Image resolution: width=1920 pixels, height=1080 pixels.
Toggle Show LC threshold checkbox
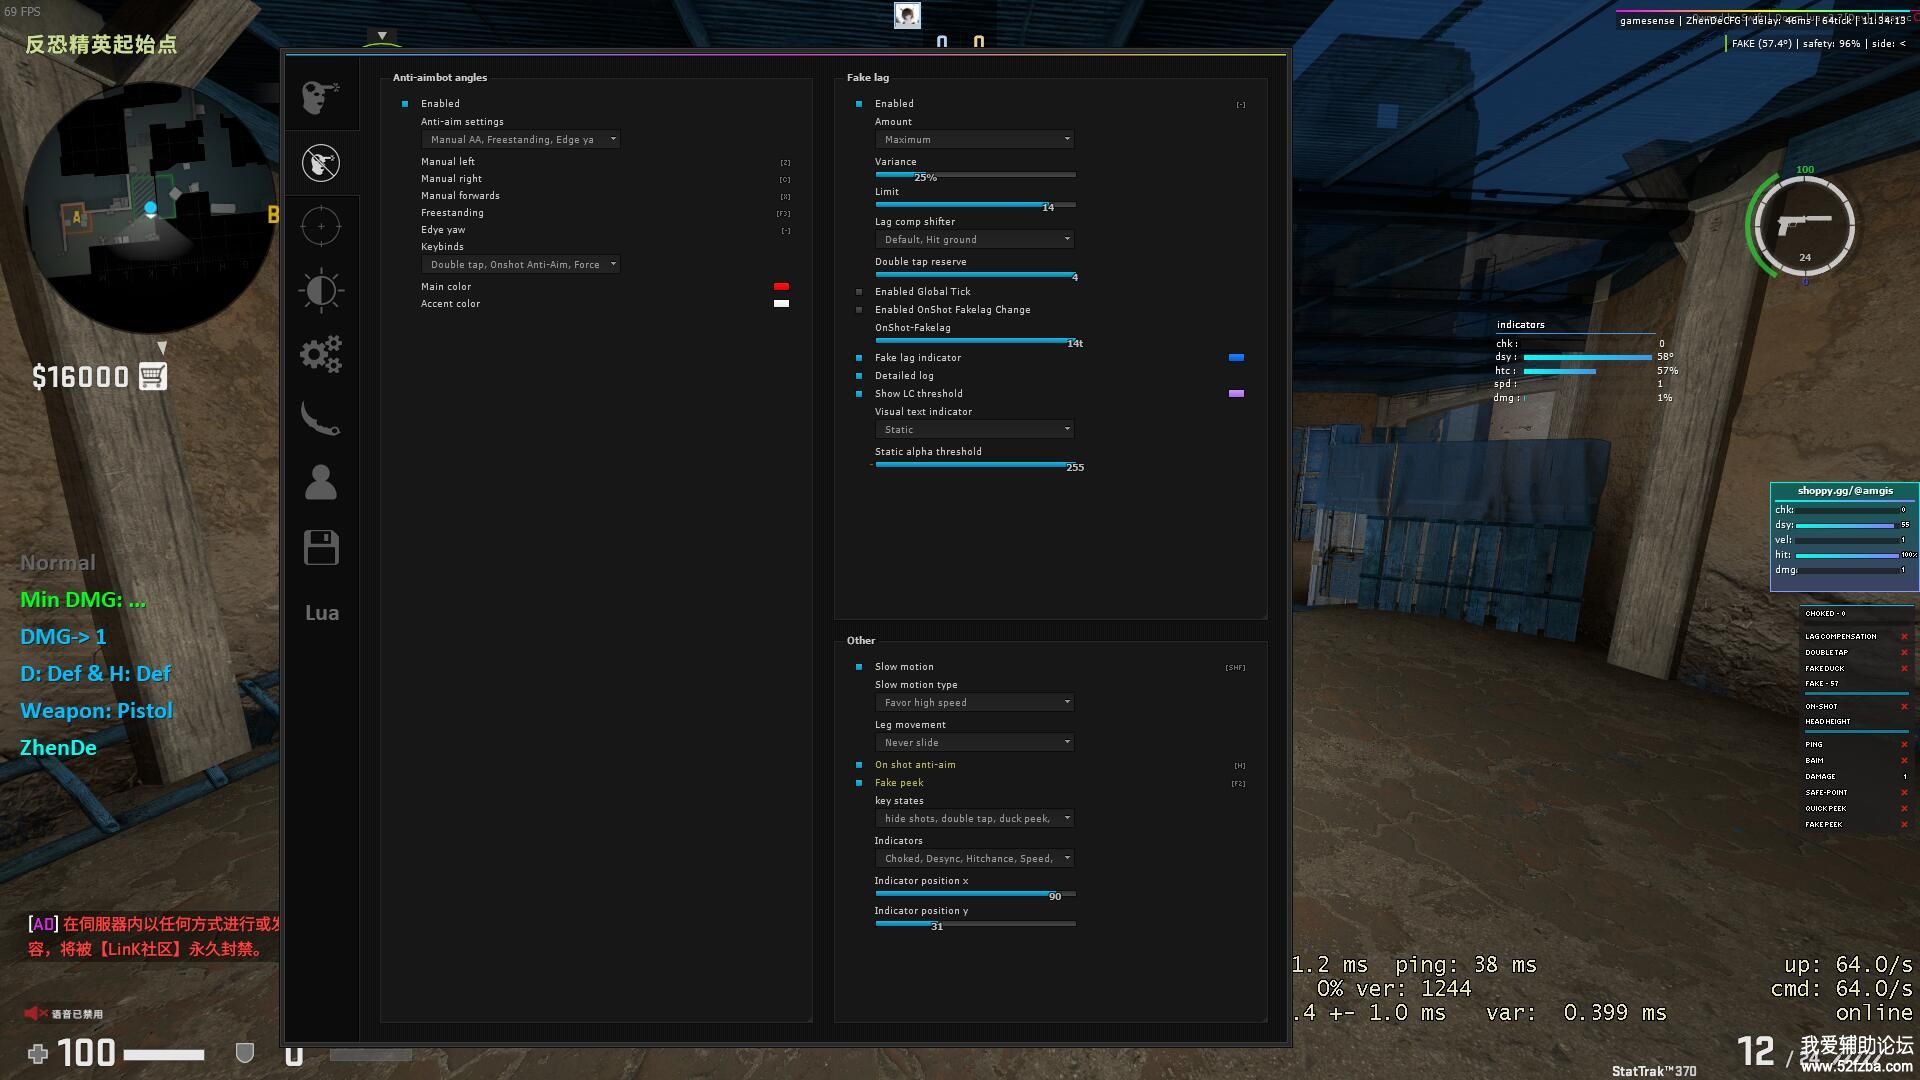click(x=859, y=394)
